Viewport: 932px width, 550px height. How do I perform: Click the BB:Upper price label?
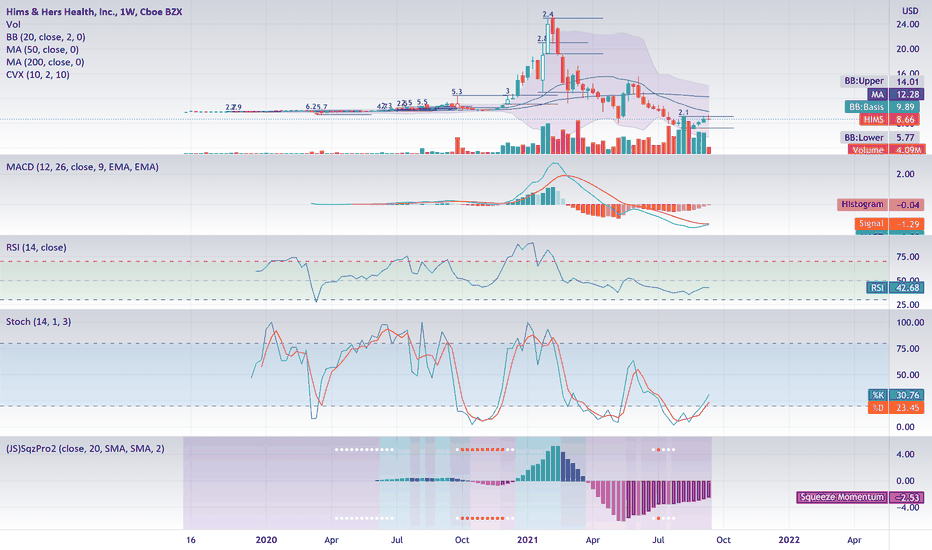tap(882, 81)
